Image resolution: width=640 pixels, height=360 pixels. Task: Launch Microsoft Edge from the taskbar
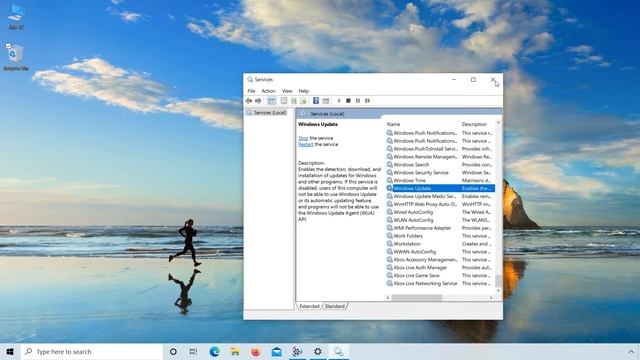(x=214, y=351)
